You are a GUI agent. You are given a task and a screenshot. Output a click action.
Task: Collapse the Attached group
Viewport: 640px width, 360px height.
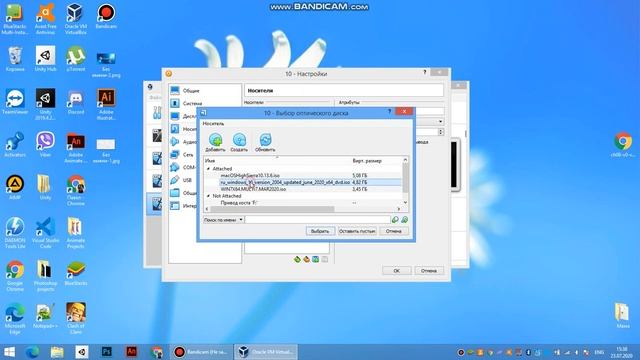pos(208,169)
